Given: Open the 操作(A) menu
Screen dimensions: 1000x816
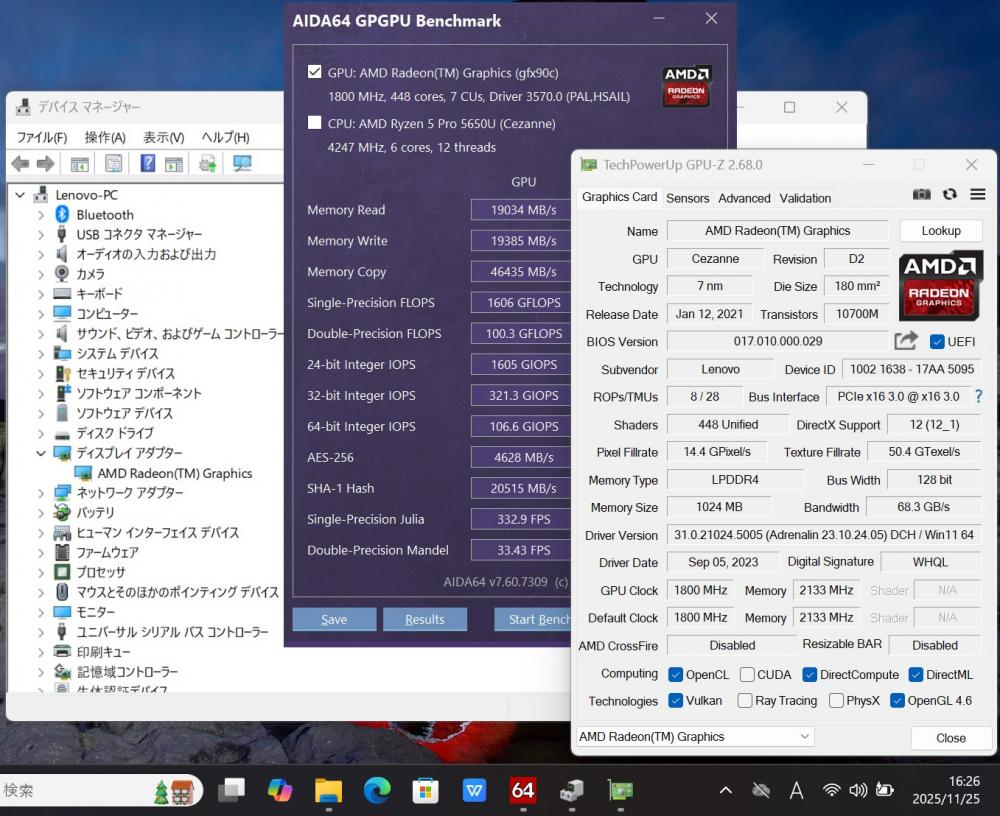Looking at the screenshot, I should tap(104, 138).
